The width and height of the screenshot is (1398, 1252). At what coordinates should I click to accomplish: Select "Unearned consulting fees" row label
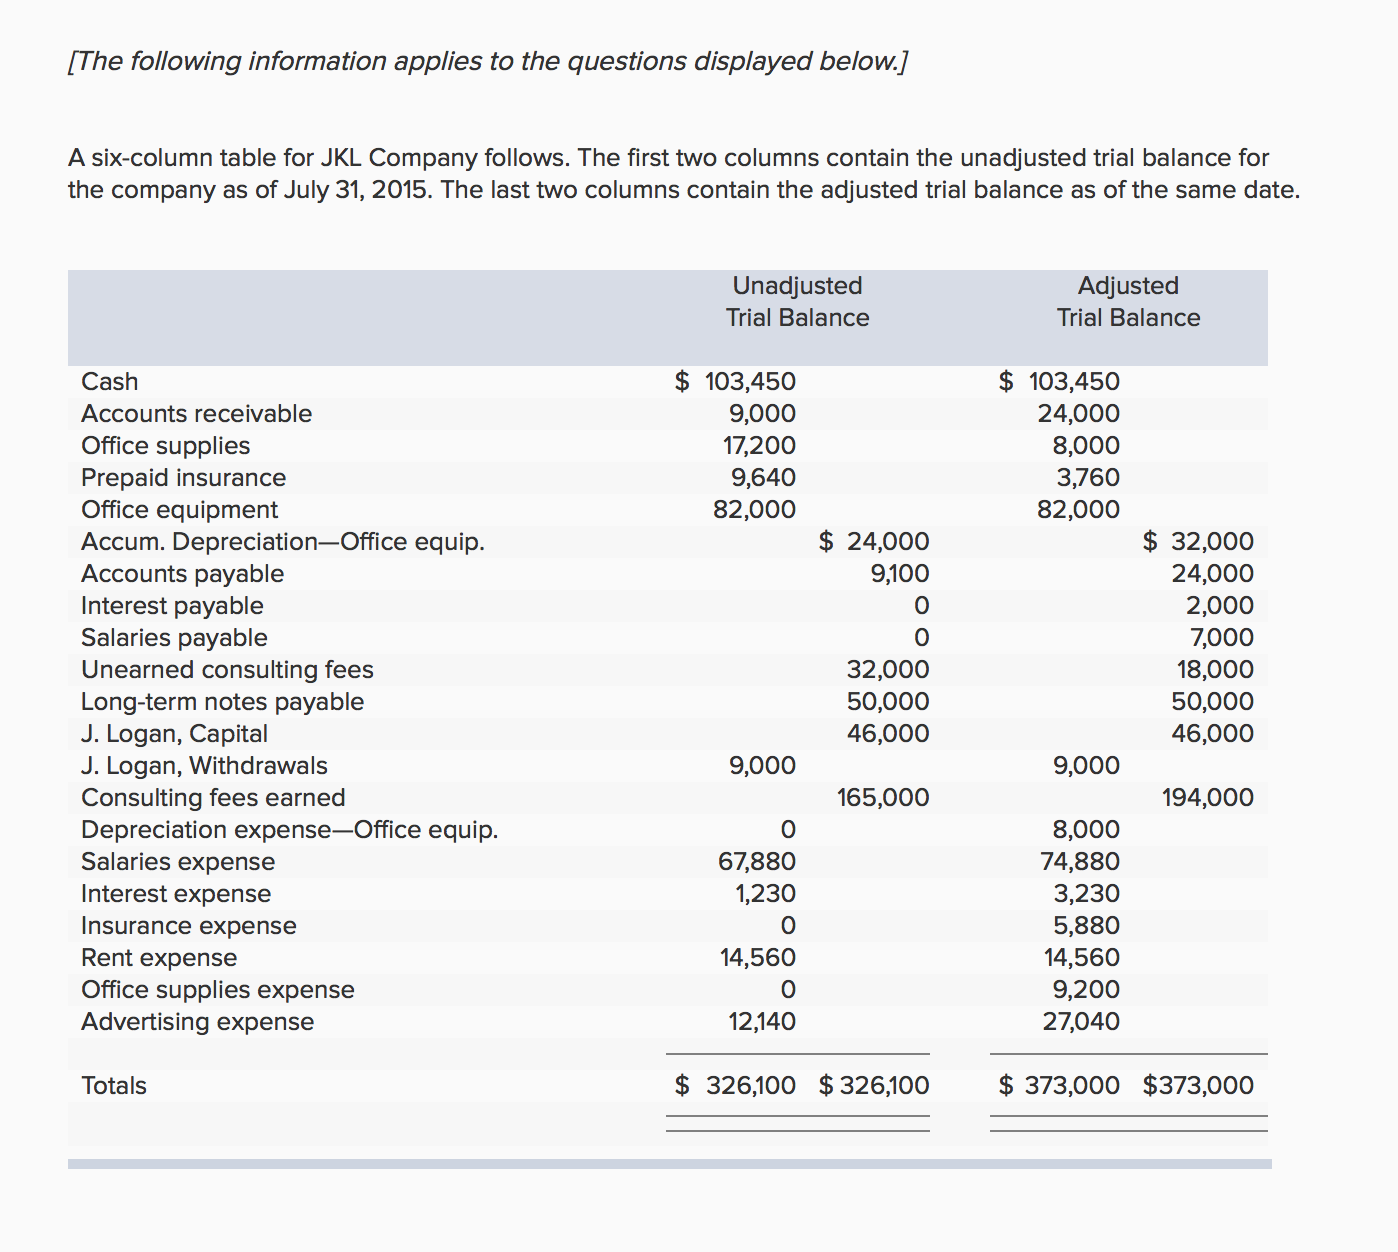[x=227, y=670]
